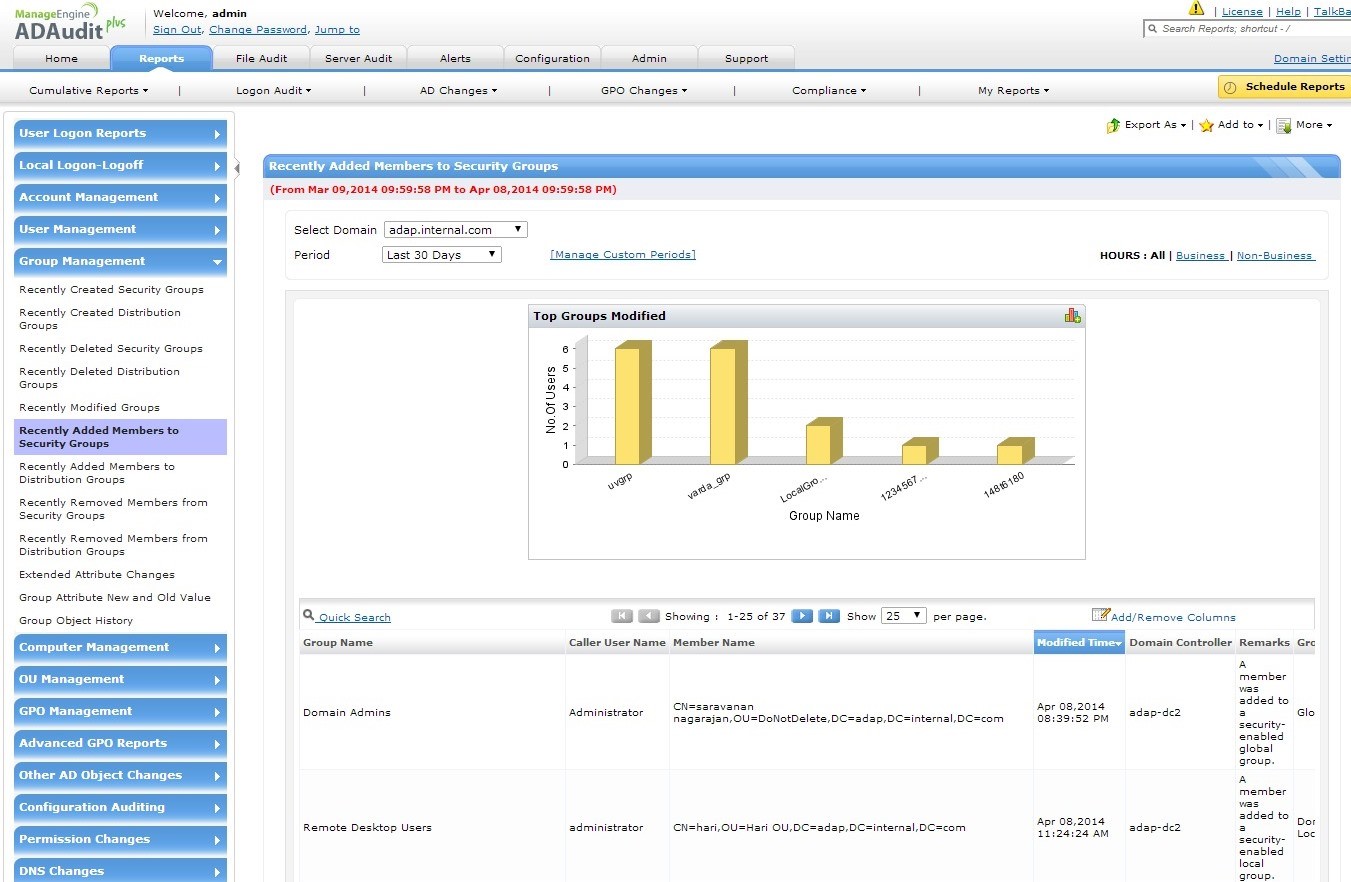
Task: Click the warning alert icon at top
Action: (1196, 9)
